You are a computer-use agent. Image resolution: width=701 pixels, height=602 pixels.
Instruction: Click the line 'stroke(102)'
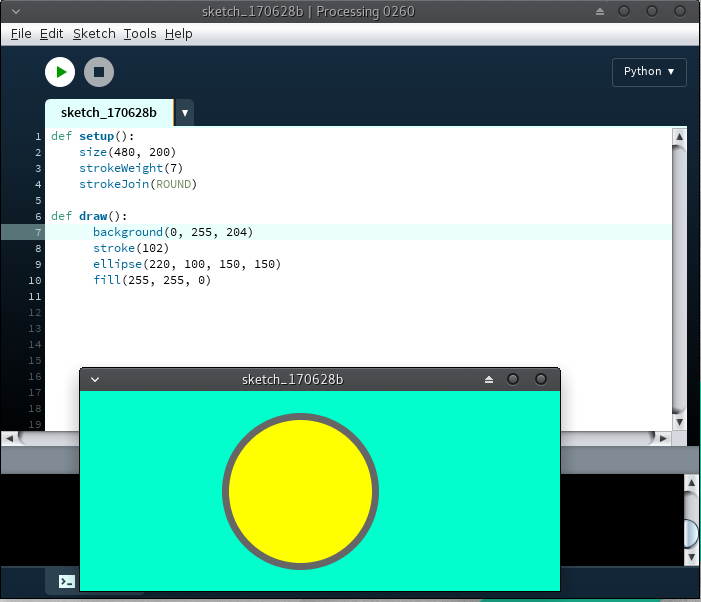131,248
